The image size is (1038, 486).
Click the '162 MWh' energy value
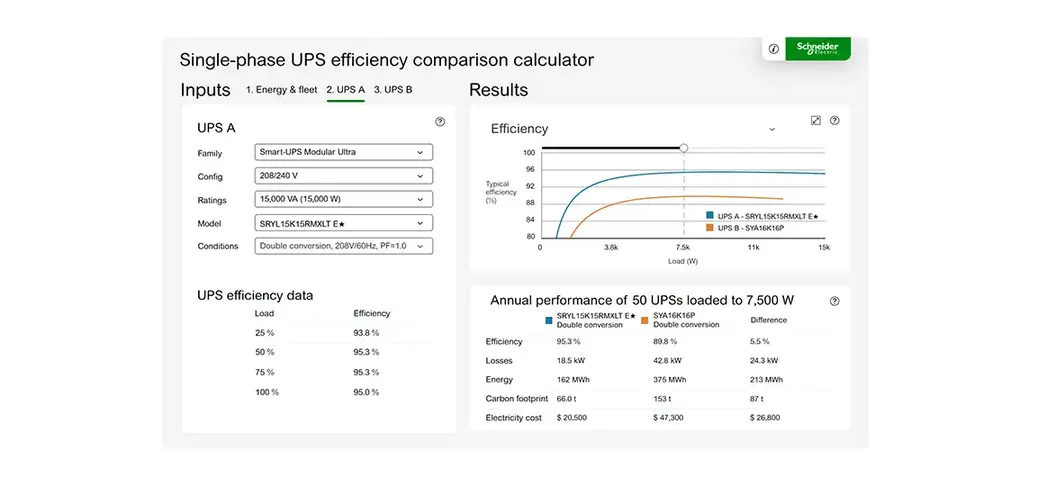point(571,380)
